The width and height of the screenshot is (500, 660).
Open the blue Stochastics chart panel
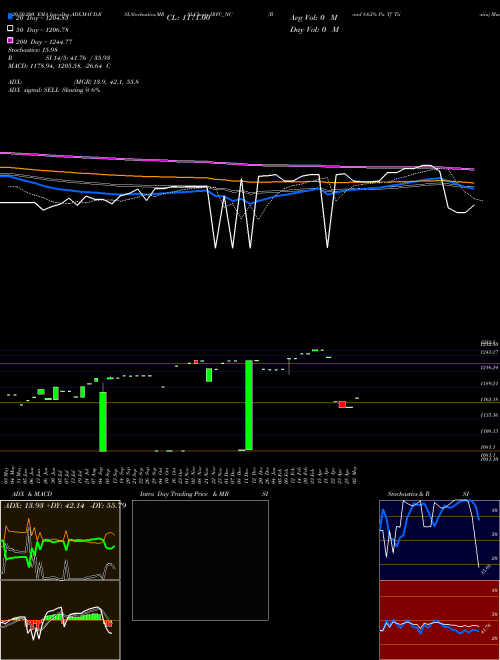pos(439,540)
